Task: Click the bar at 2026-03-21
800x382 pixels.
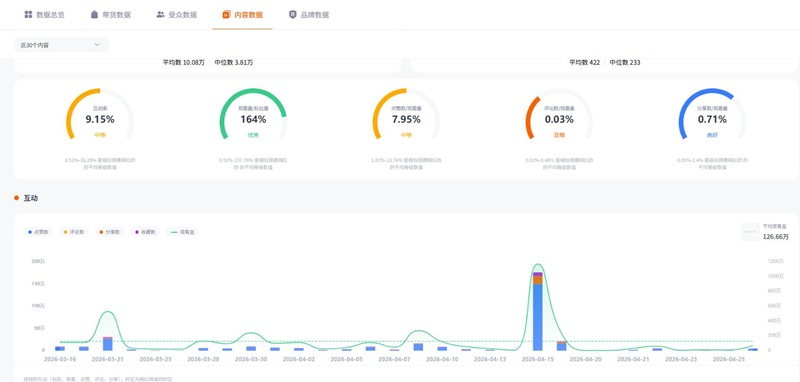Action: (107, 344)
